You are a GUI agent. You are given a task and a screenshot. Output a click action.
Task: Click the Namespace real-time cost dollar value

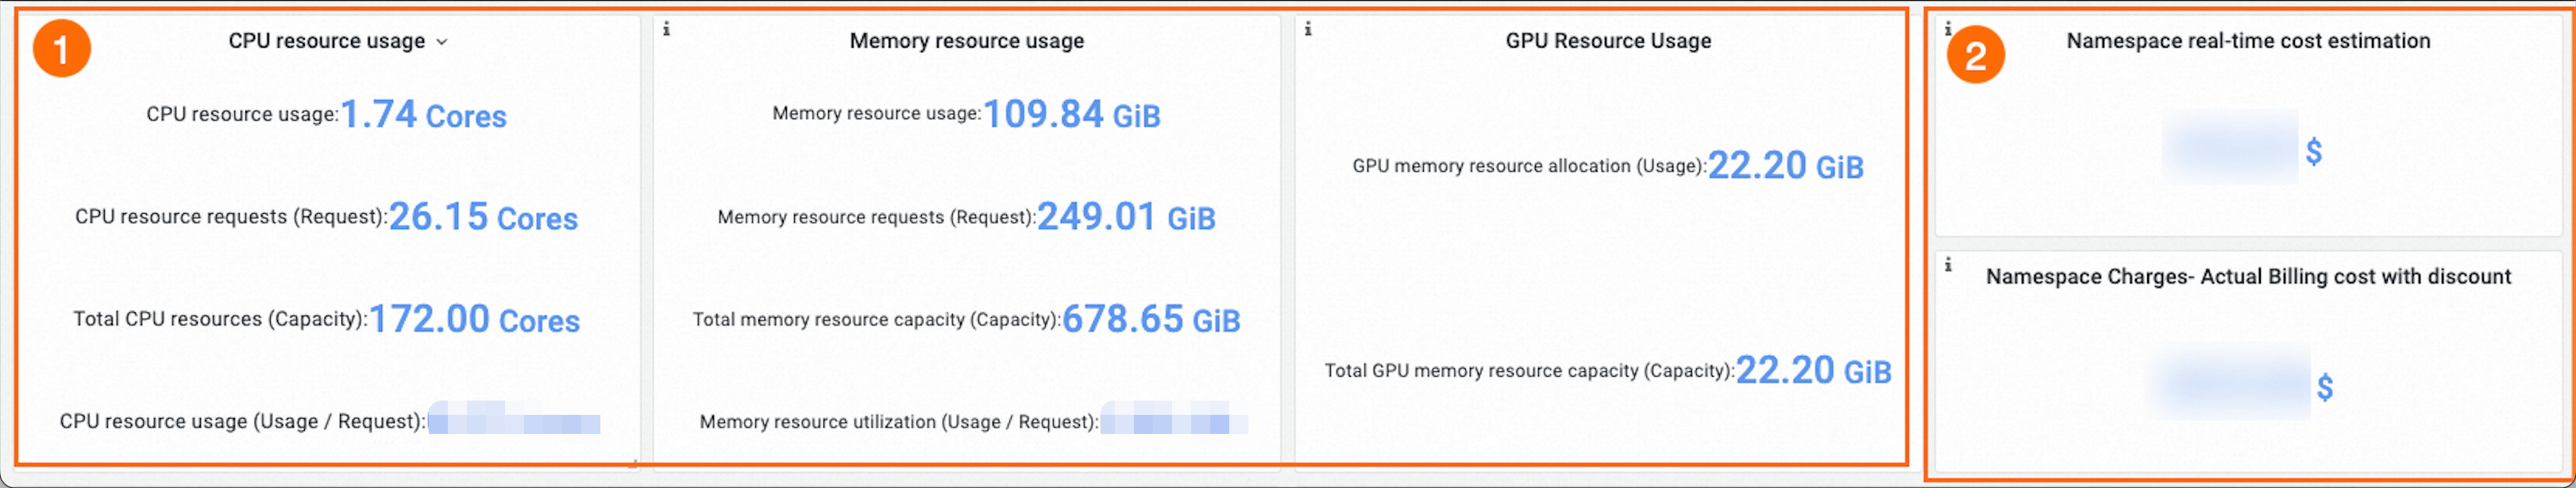[x=2242, y=150]
